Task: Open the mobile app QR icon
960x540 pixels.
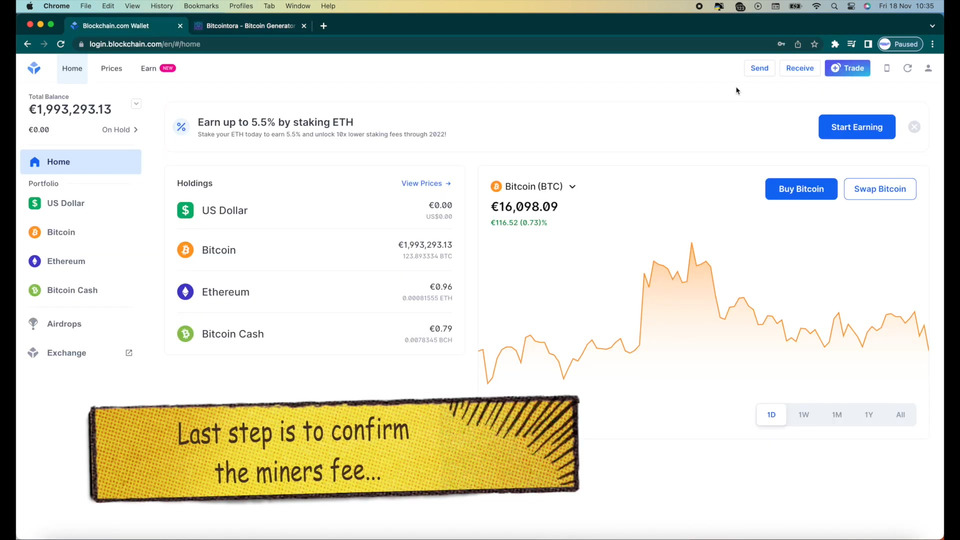Action: (887, 68)
